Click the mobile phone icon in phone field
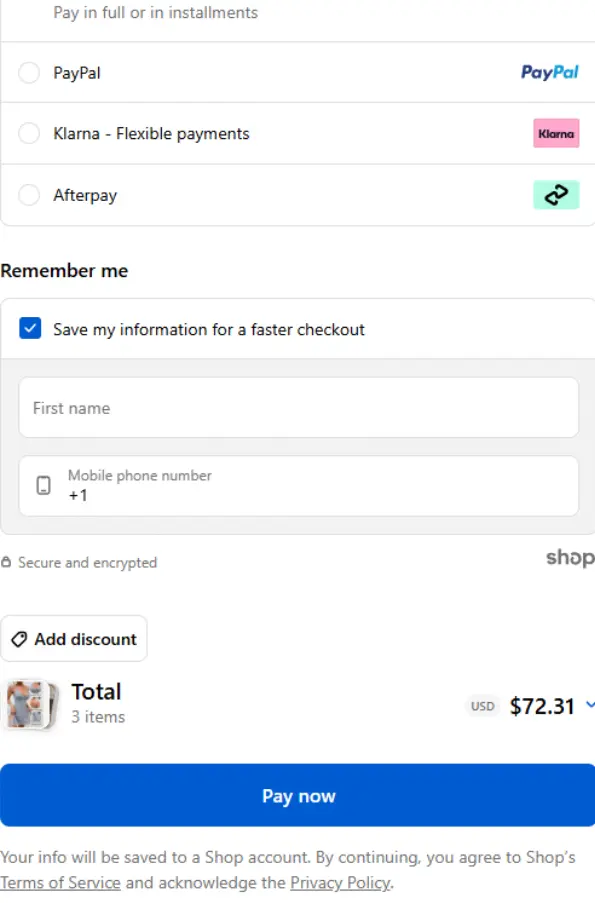The width and height of the screenshot is (595, 903). tap(41, 486)
